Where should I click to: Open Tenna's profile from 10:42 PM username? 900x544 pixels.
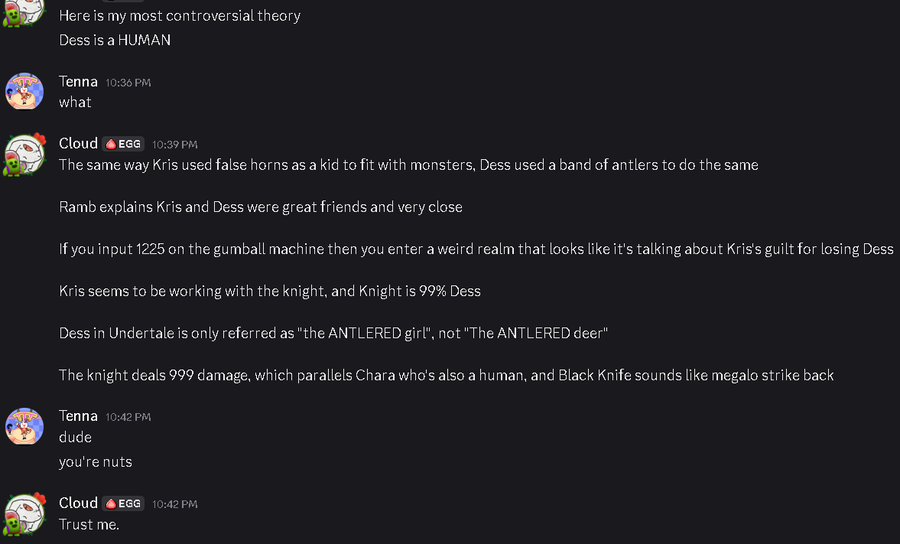[78, 415]
